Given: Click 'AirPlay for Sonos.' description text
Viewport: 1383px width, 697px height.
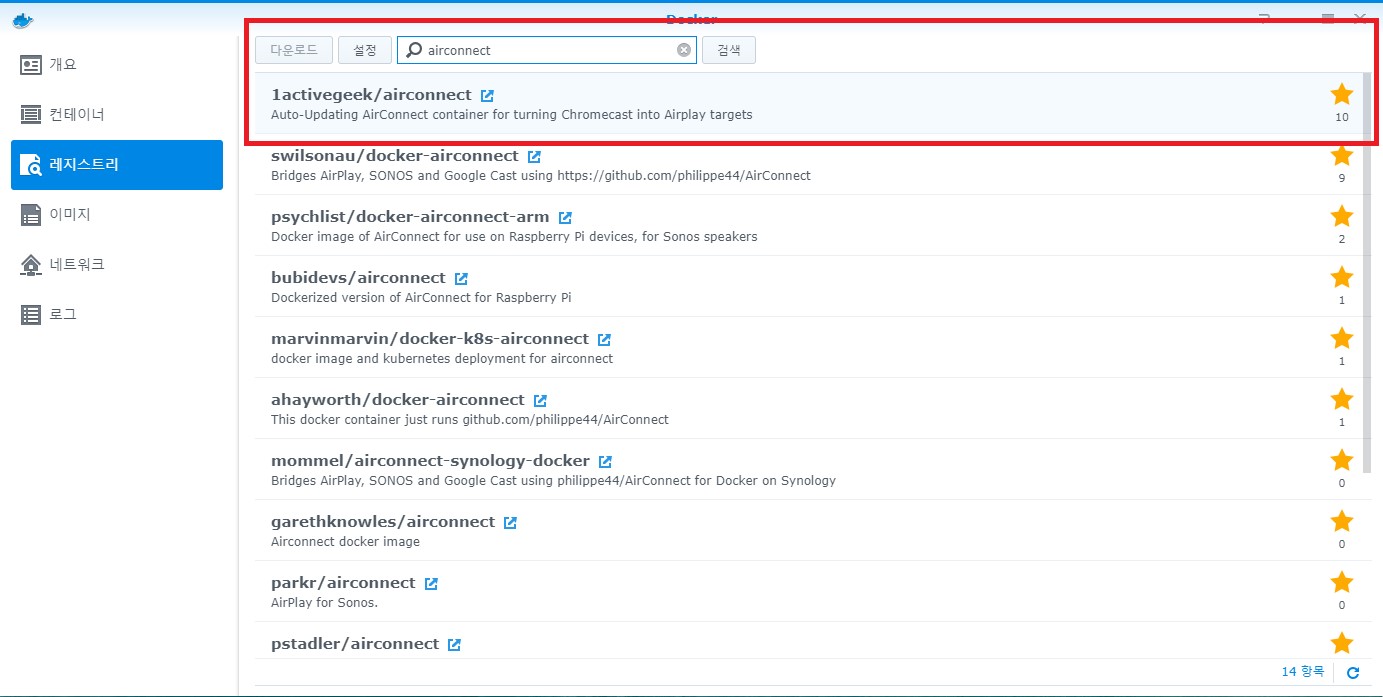Looking at the screenshot, I should pos(324,603).
